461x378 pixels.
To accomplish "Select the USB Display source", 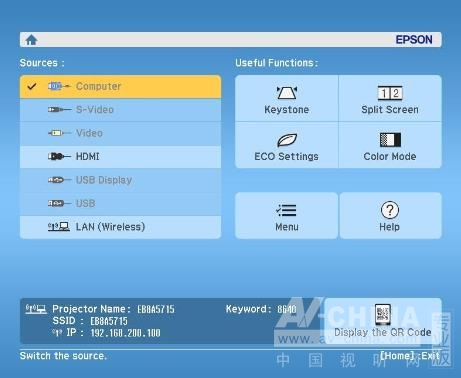I will 120,180.
